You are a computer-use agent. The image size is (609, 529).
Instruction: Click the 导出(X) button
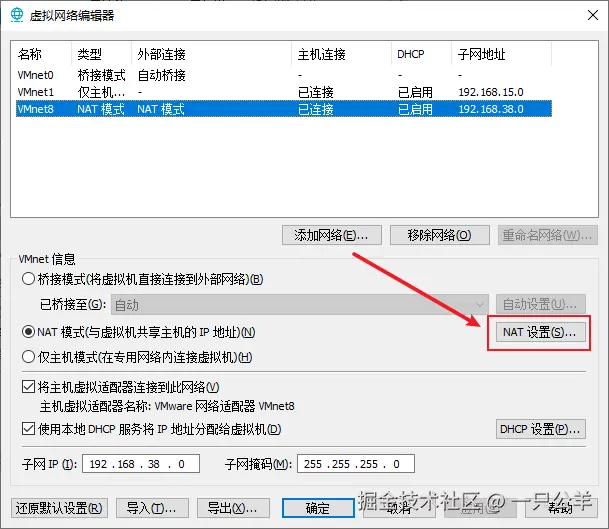(x=233, y=508)
